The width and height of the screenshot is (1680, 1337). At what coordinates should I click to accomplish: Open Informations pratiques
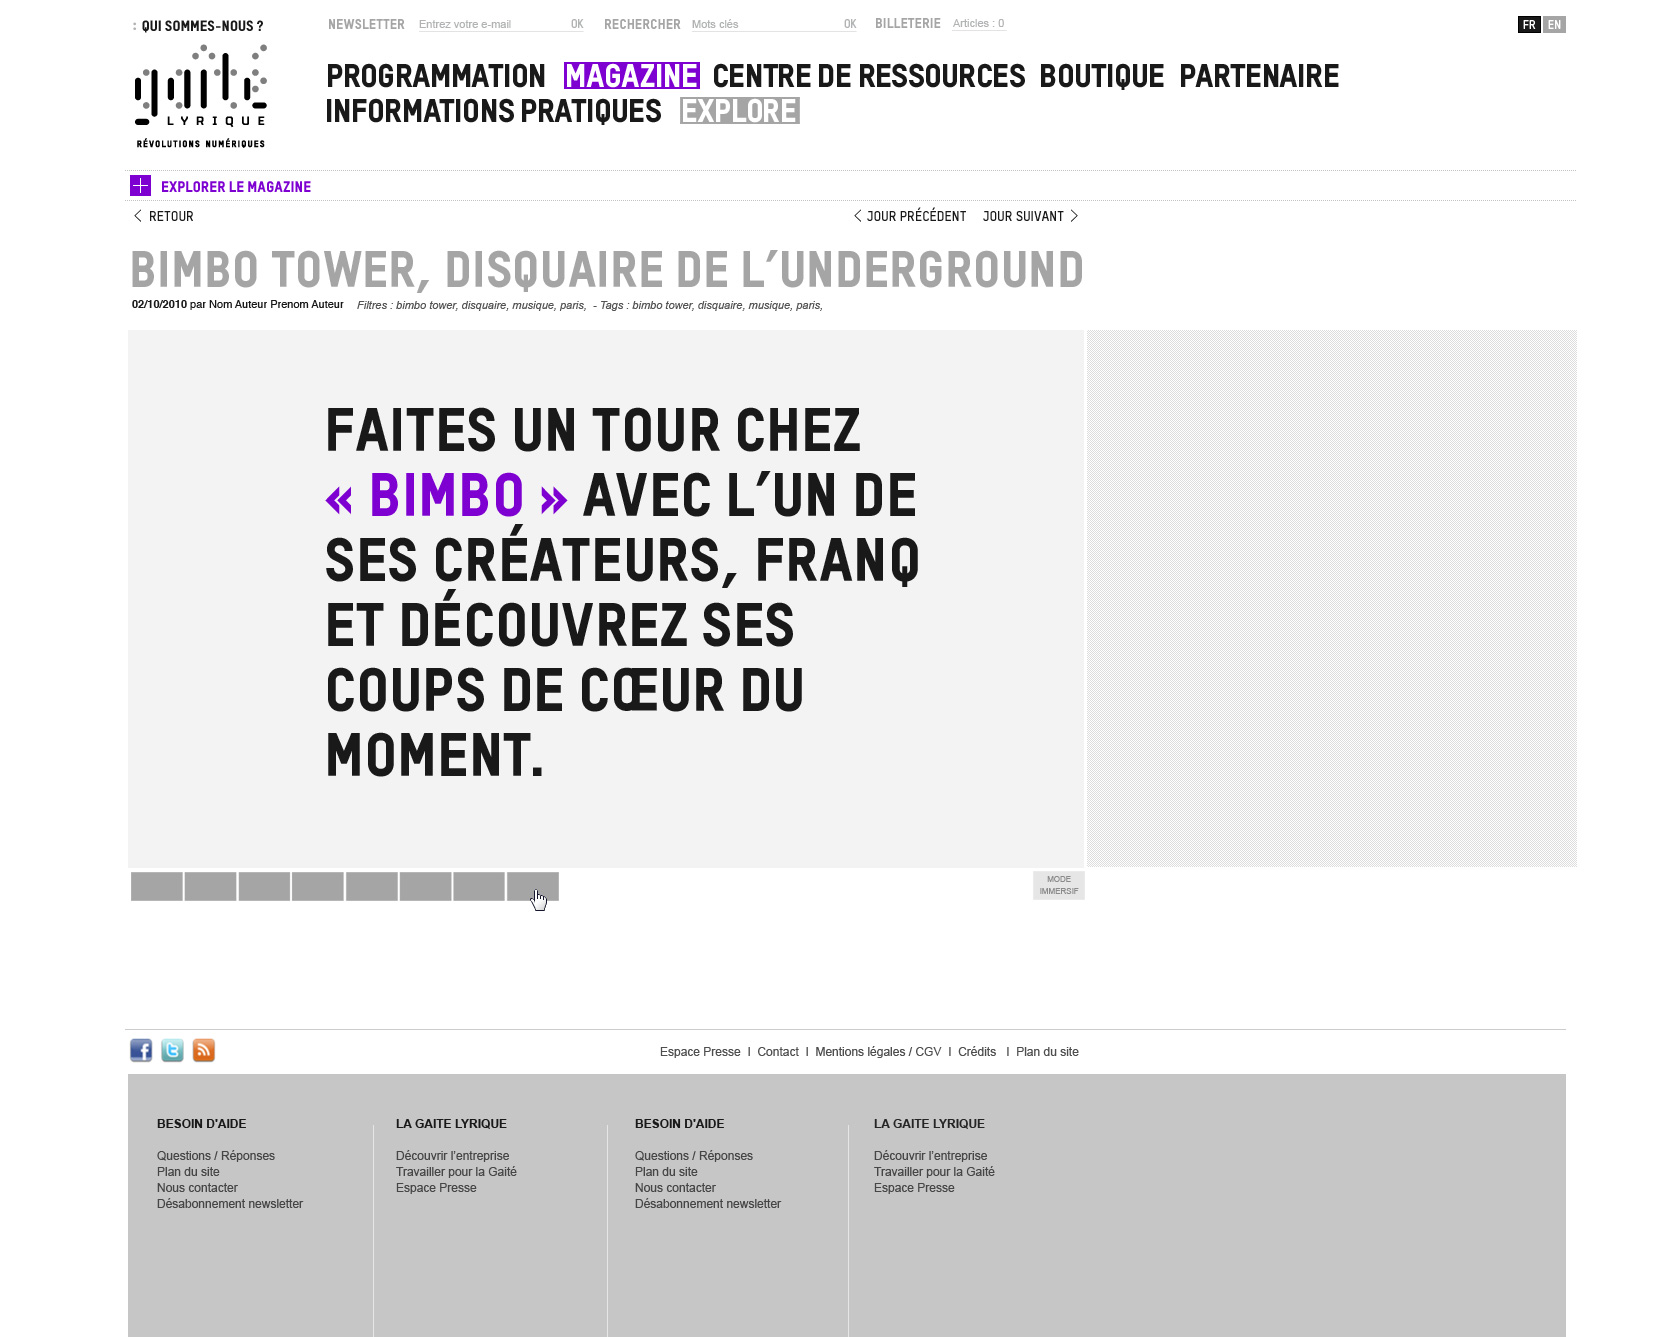coord(494,111)
